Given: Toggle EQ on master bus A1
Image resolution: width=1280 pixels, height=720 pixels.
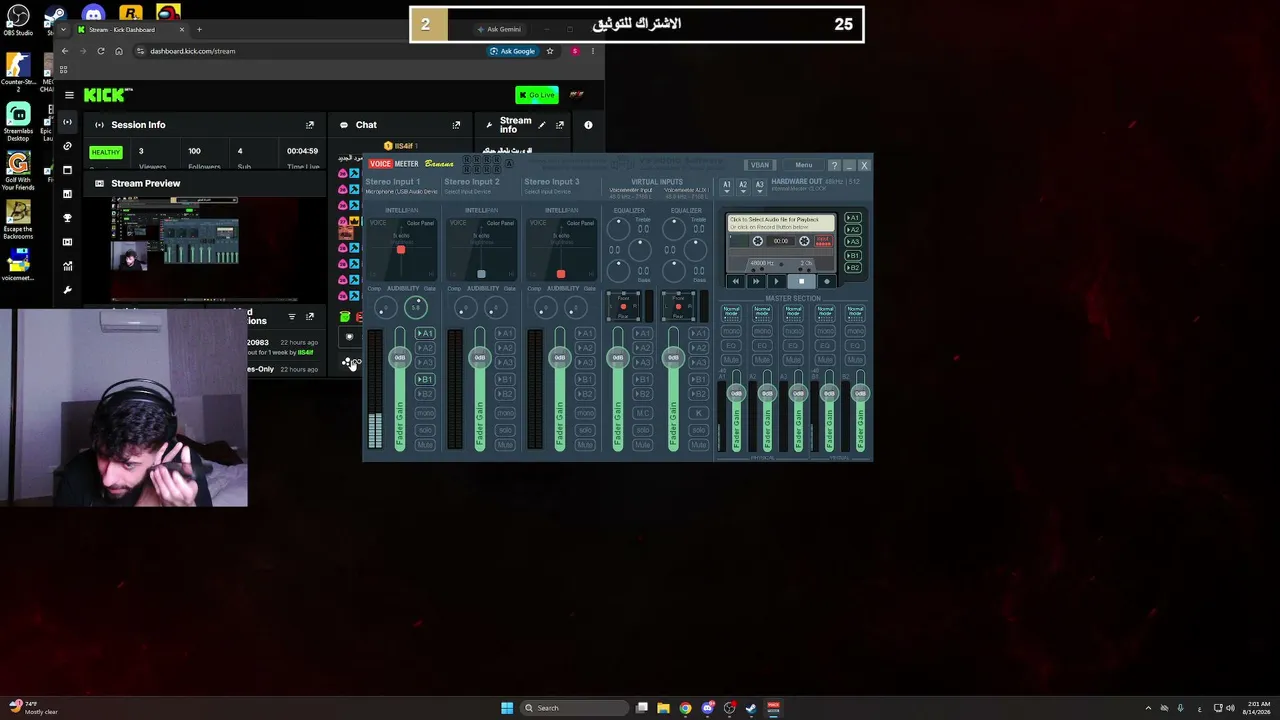Looking at the screenshot, I should 731,345.
